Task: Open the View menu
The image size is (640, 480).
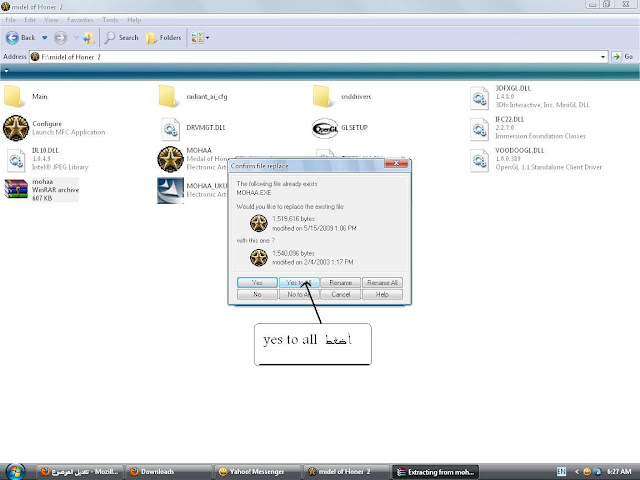Action: [x=51, y=20]
